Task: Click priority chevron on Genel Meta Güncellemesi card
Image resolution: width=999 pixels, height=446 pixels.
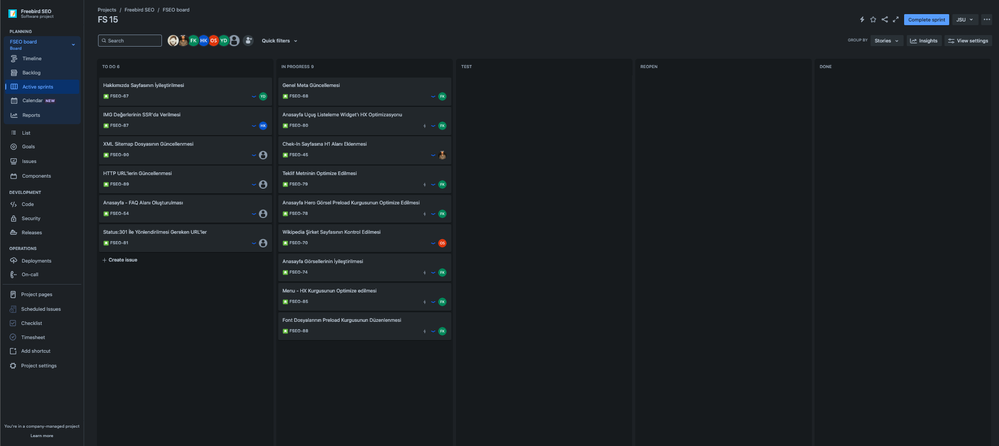Action: coord(433,96)
